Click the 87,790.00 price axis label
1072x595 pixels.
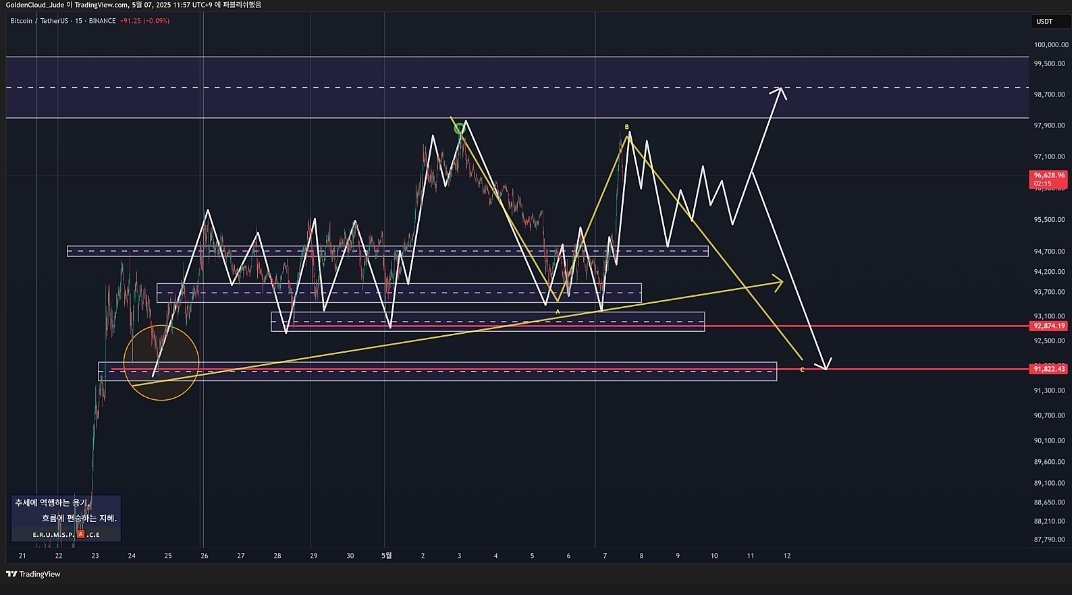tap(1049, 540)
